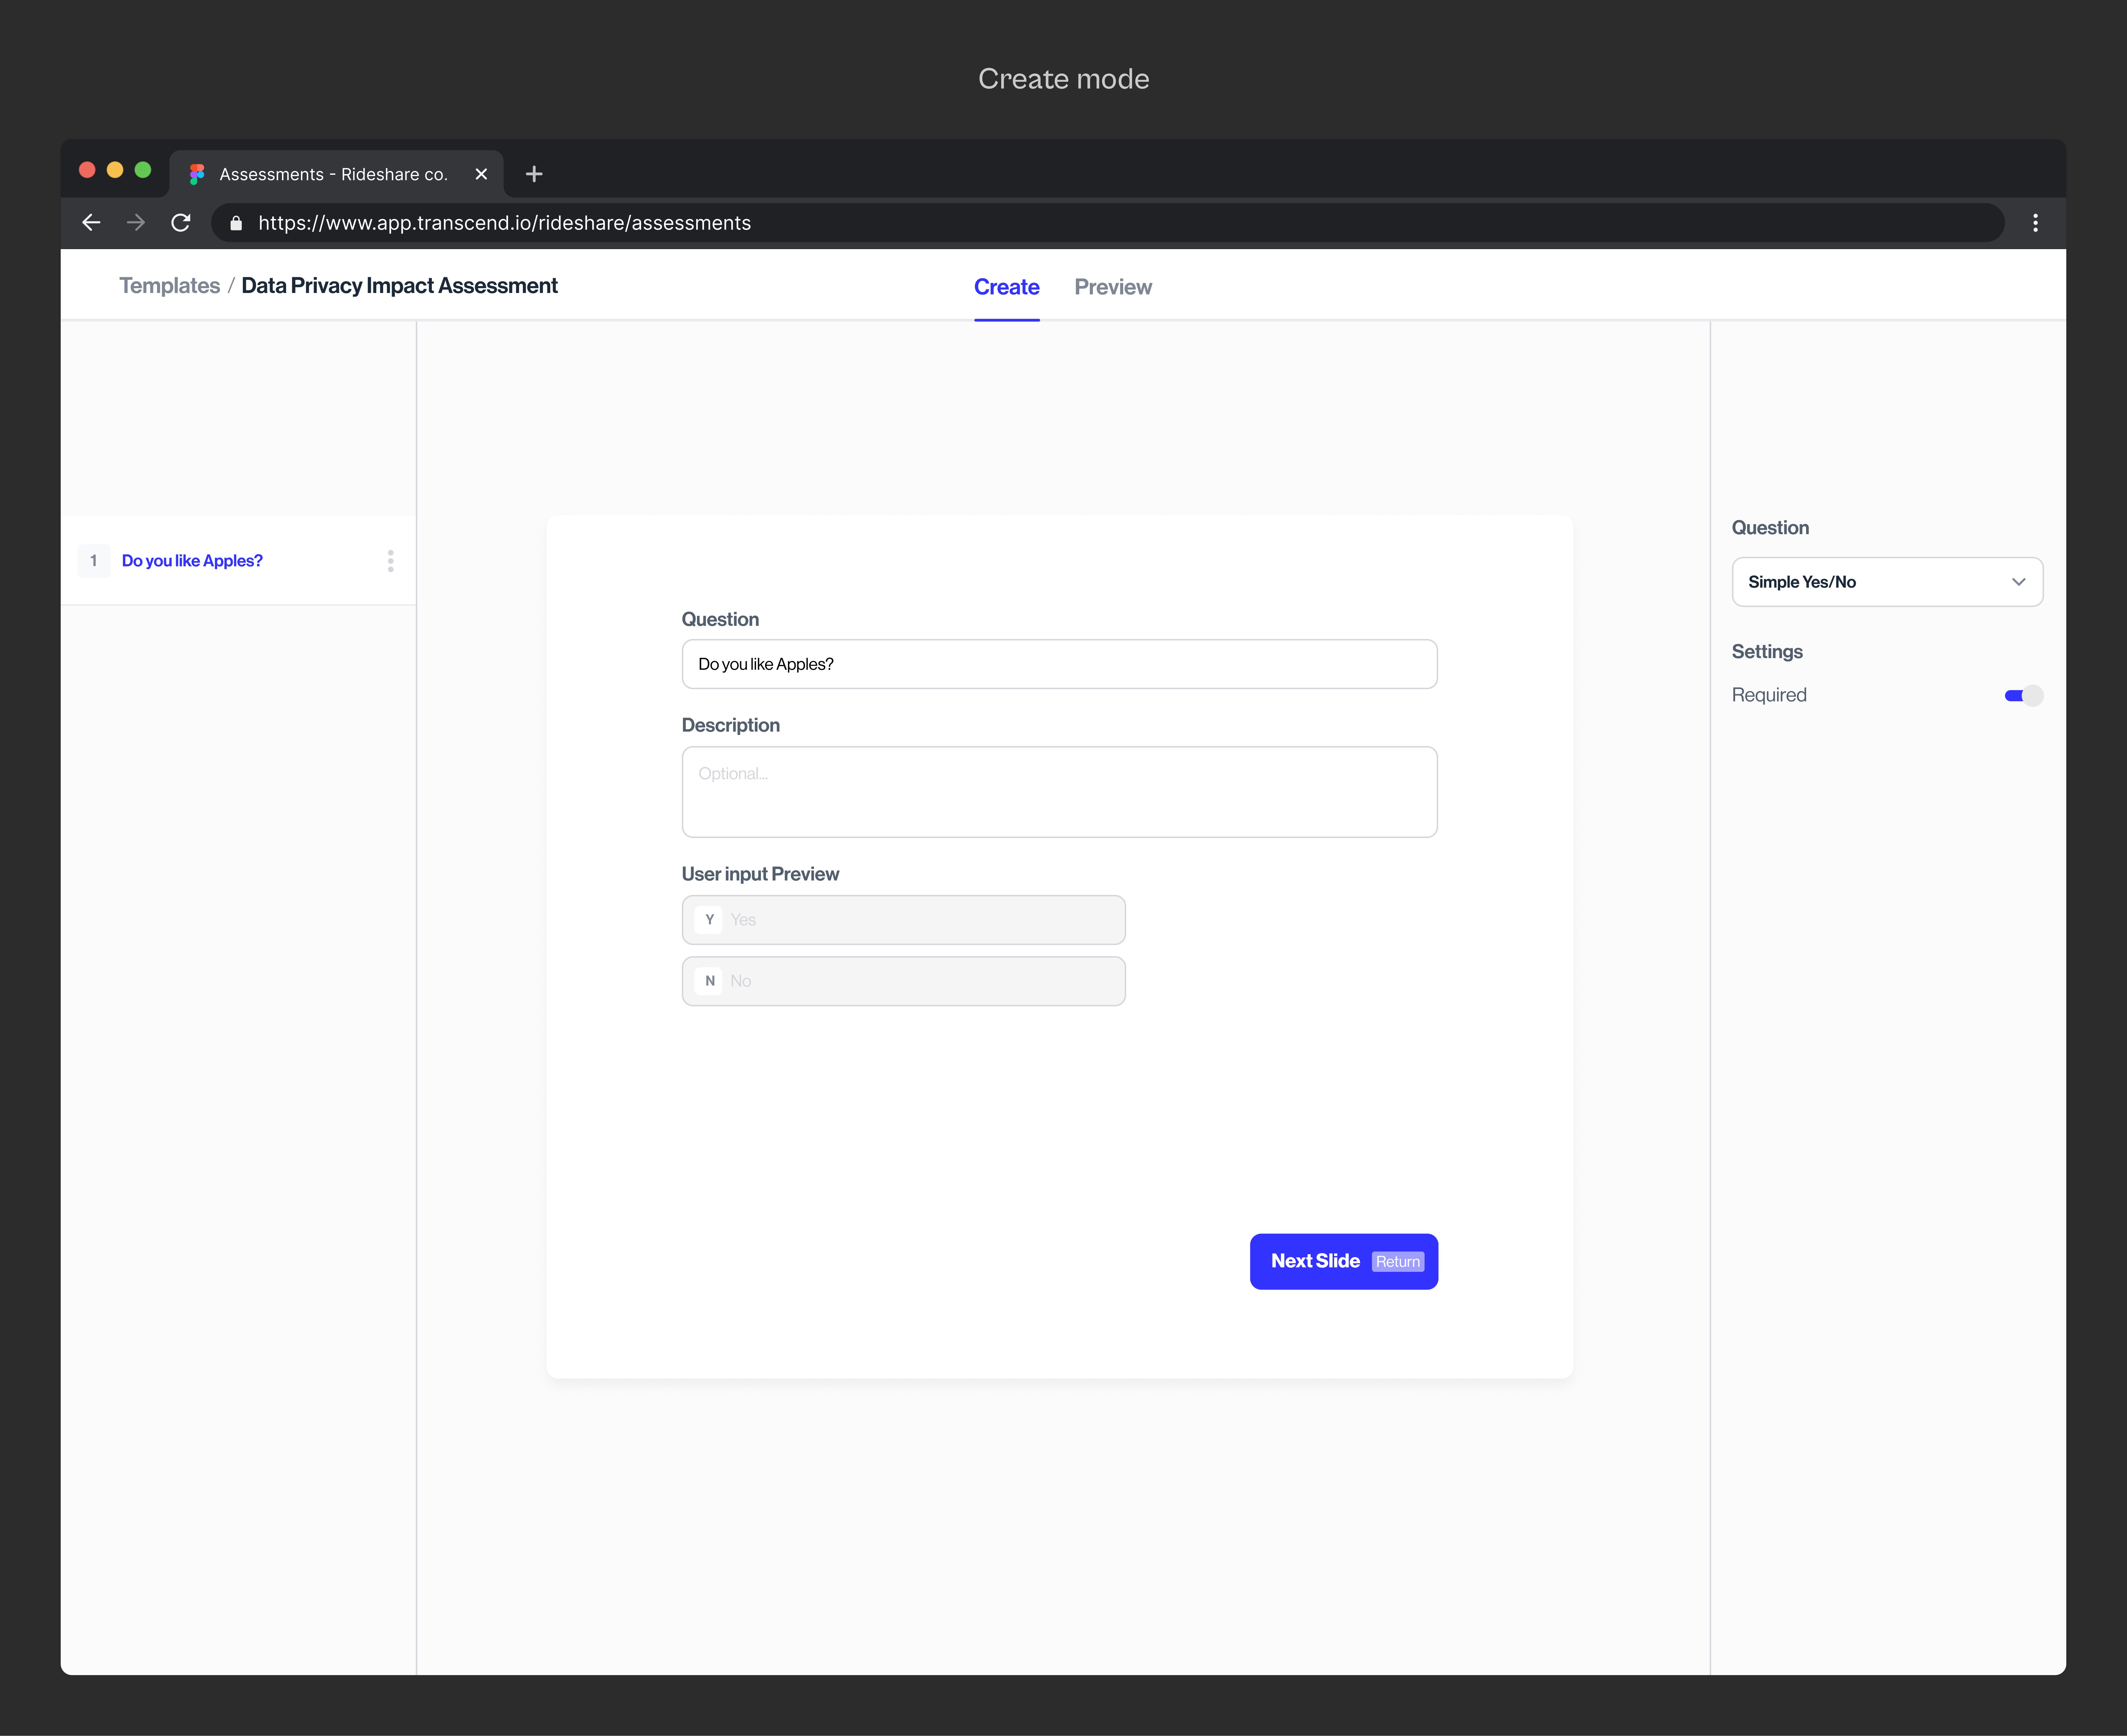Screen dimensions: 2127x1736
Task: Select the No preview option
Action: [x=903, y=981]
